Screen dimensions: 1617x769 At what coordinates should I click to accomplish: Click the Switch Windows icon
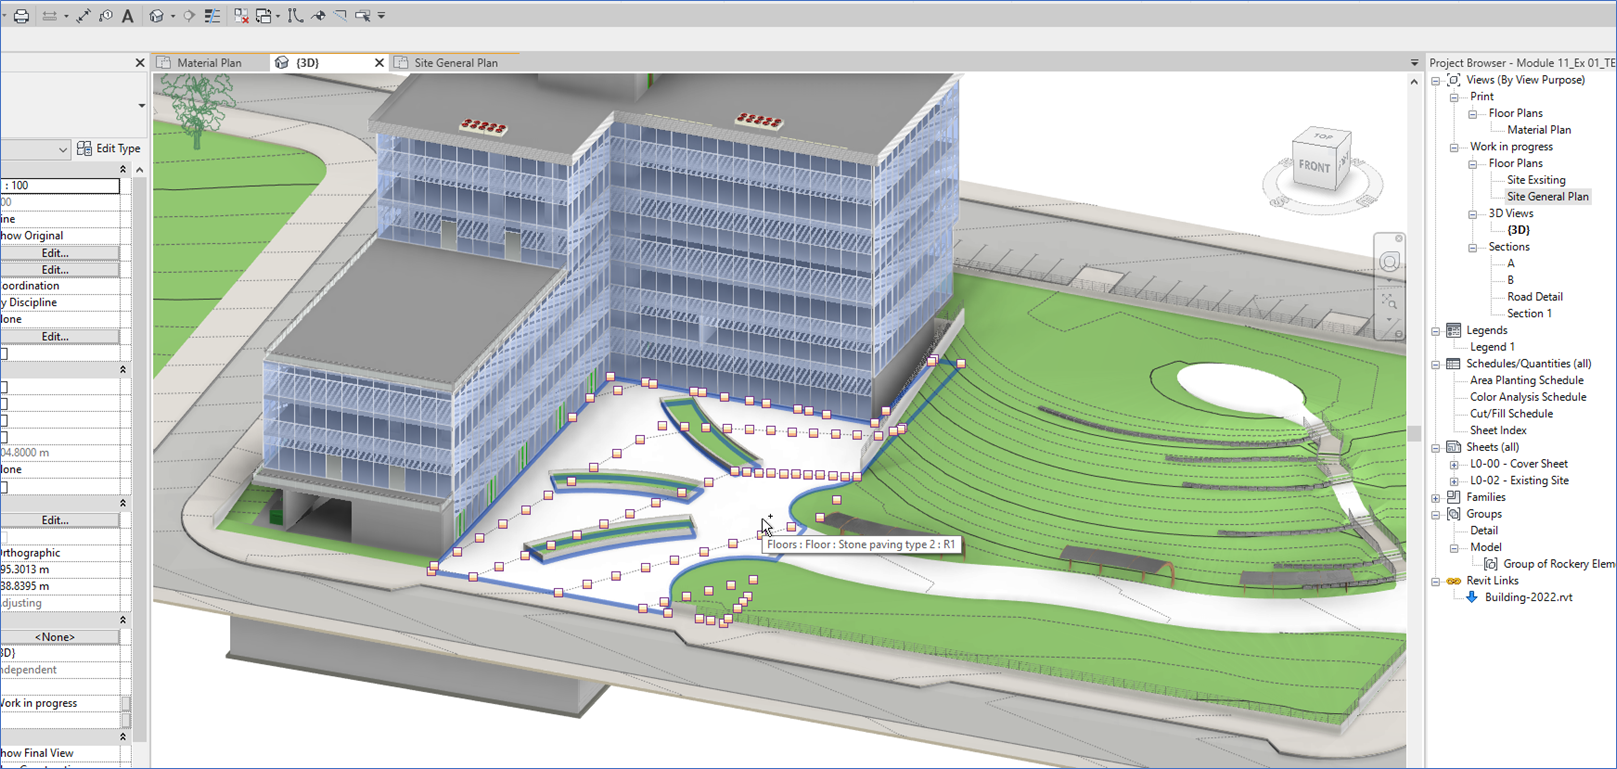(264, 16)
